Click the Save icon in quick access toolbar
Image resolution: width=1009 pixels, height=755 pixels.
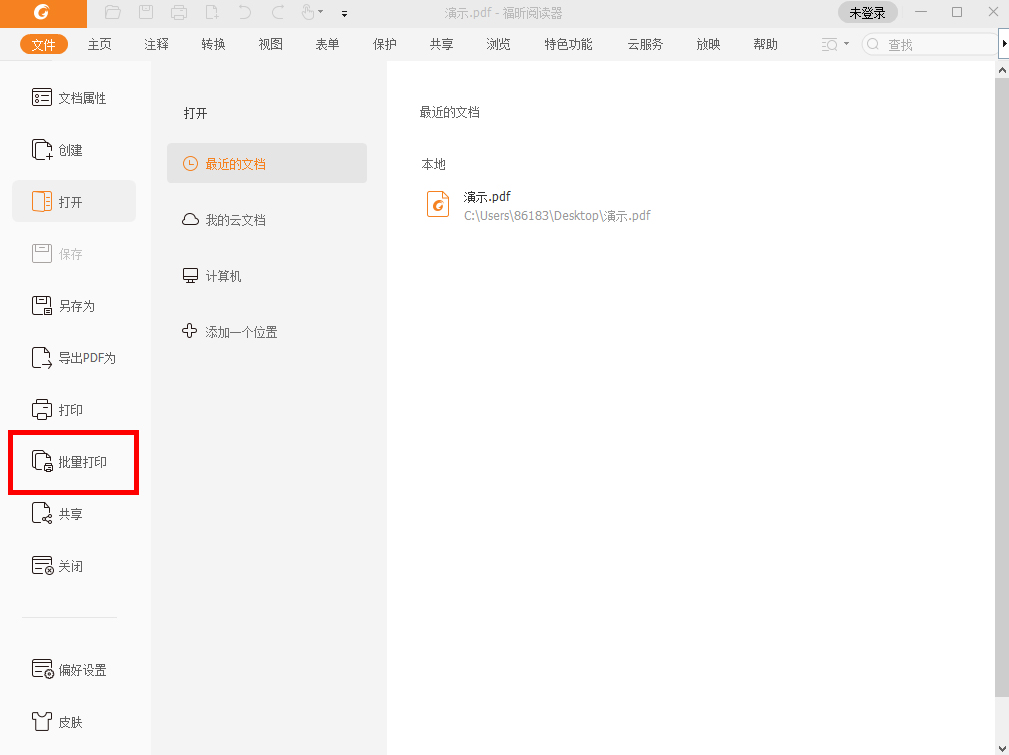pos(144,13)
